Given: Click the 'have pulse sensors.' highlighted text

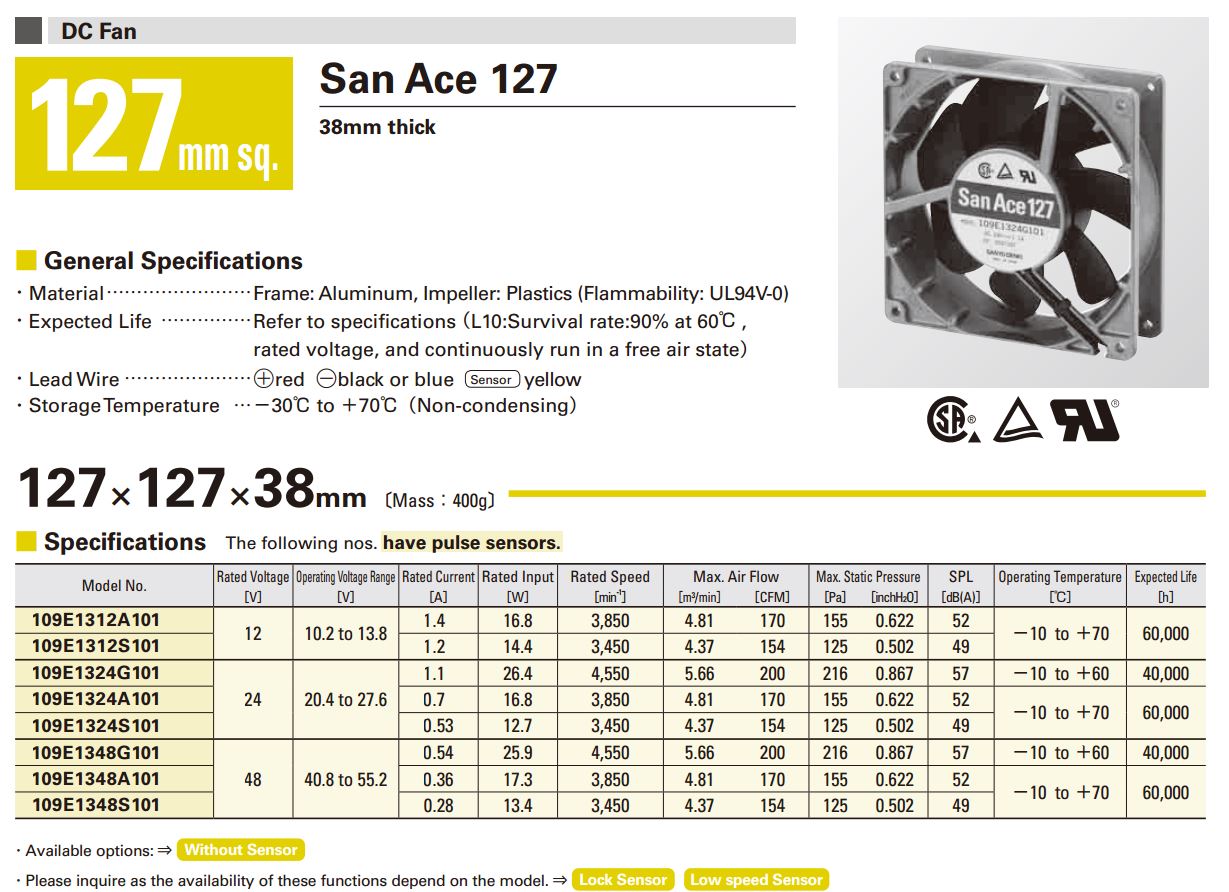Looking at the screenshot, I should click(x=472, y=543).
